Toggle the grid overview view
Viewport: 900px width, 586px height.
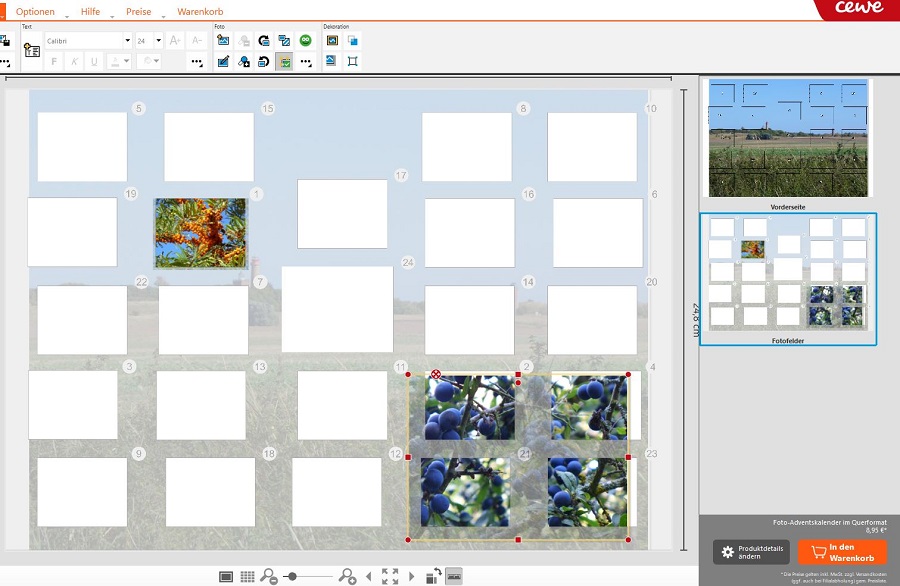point(247,577)
